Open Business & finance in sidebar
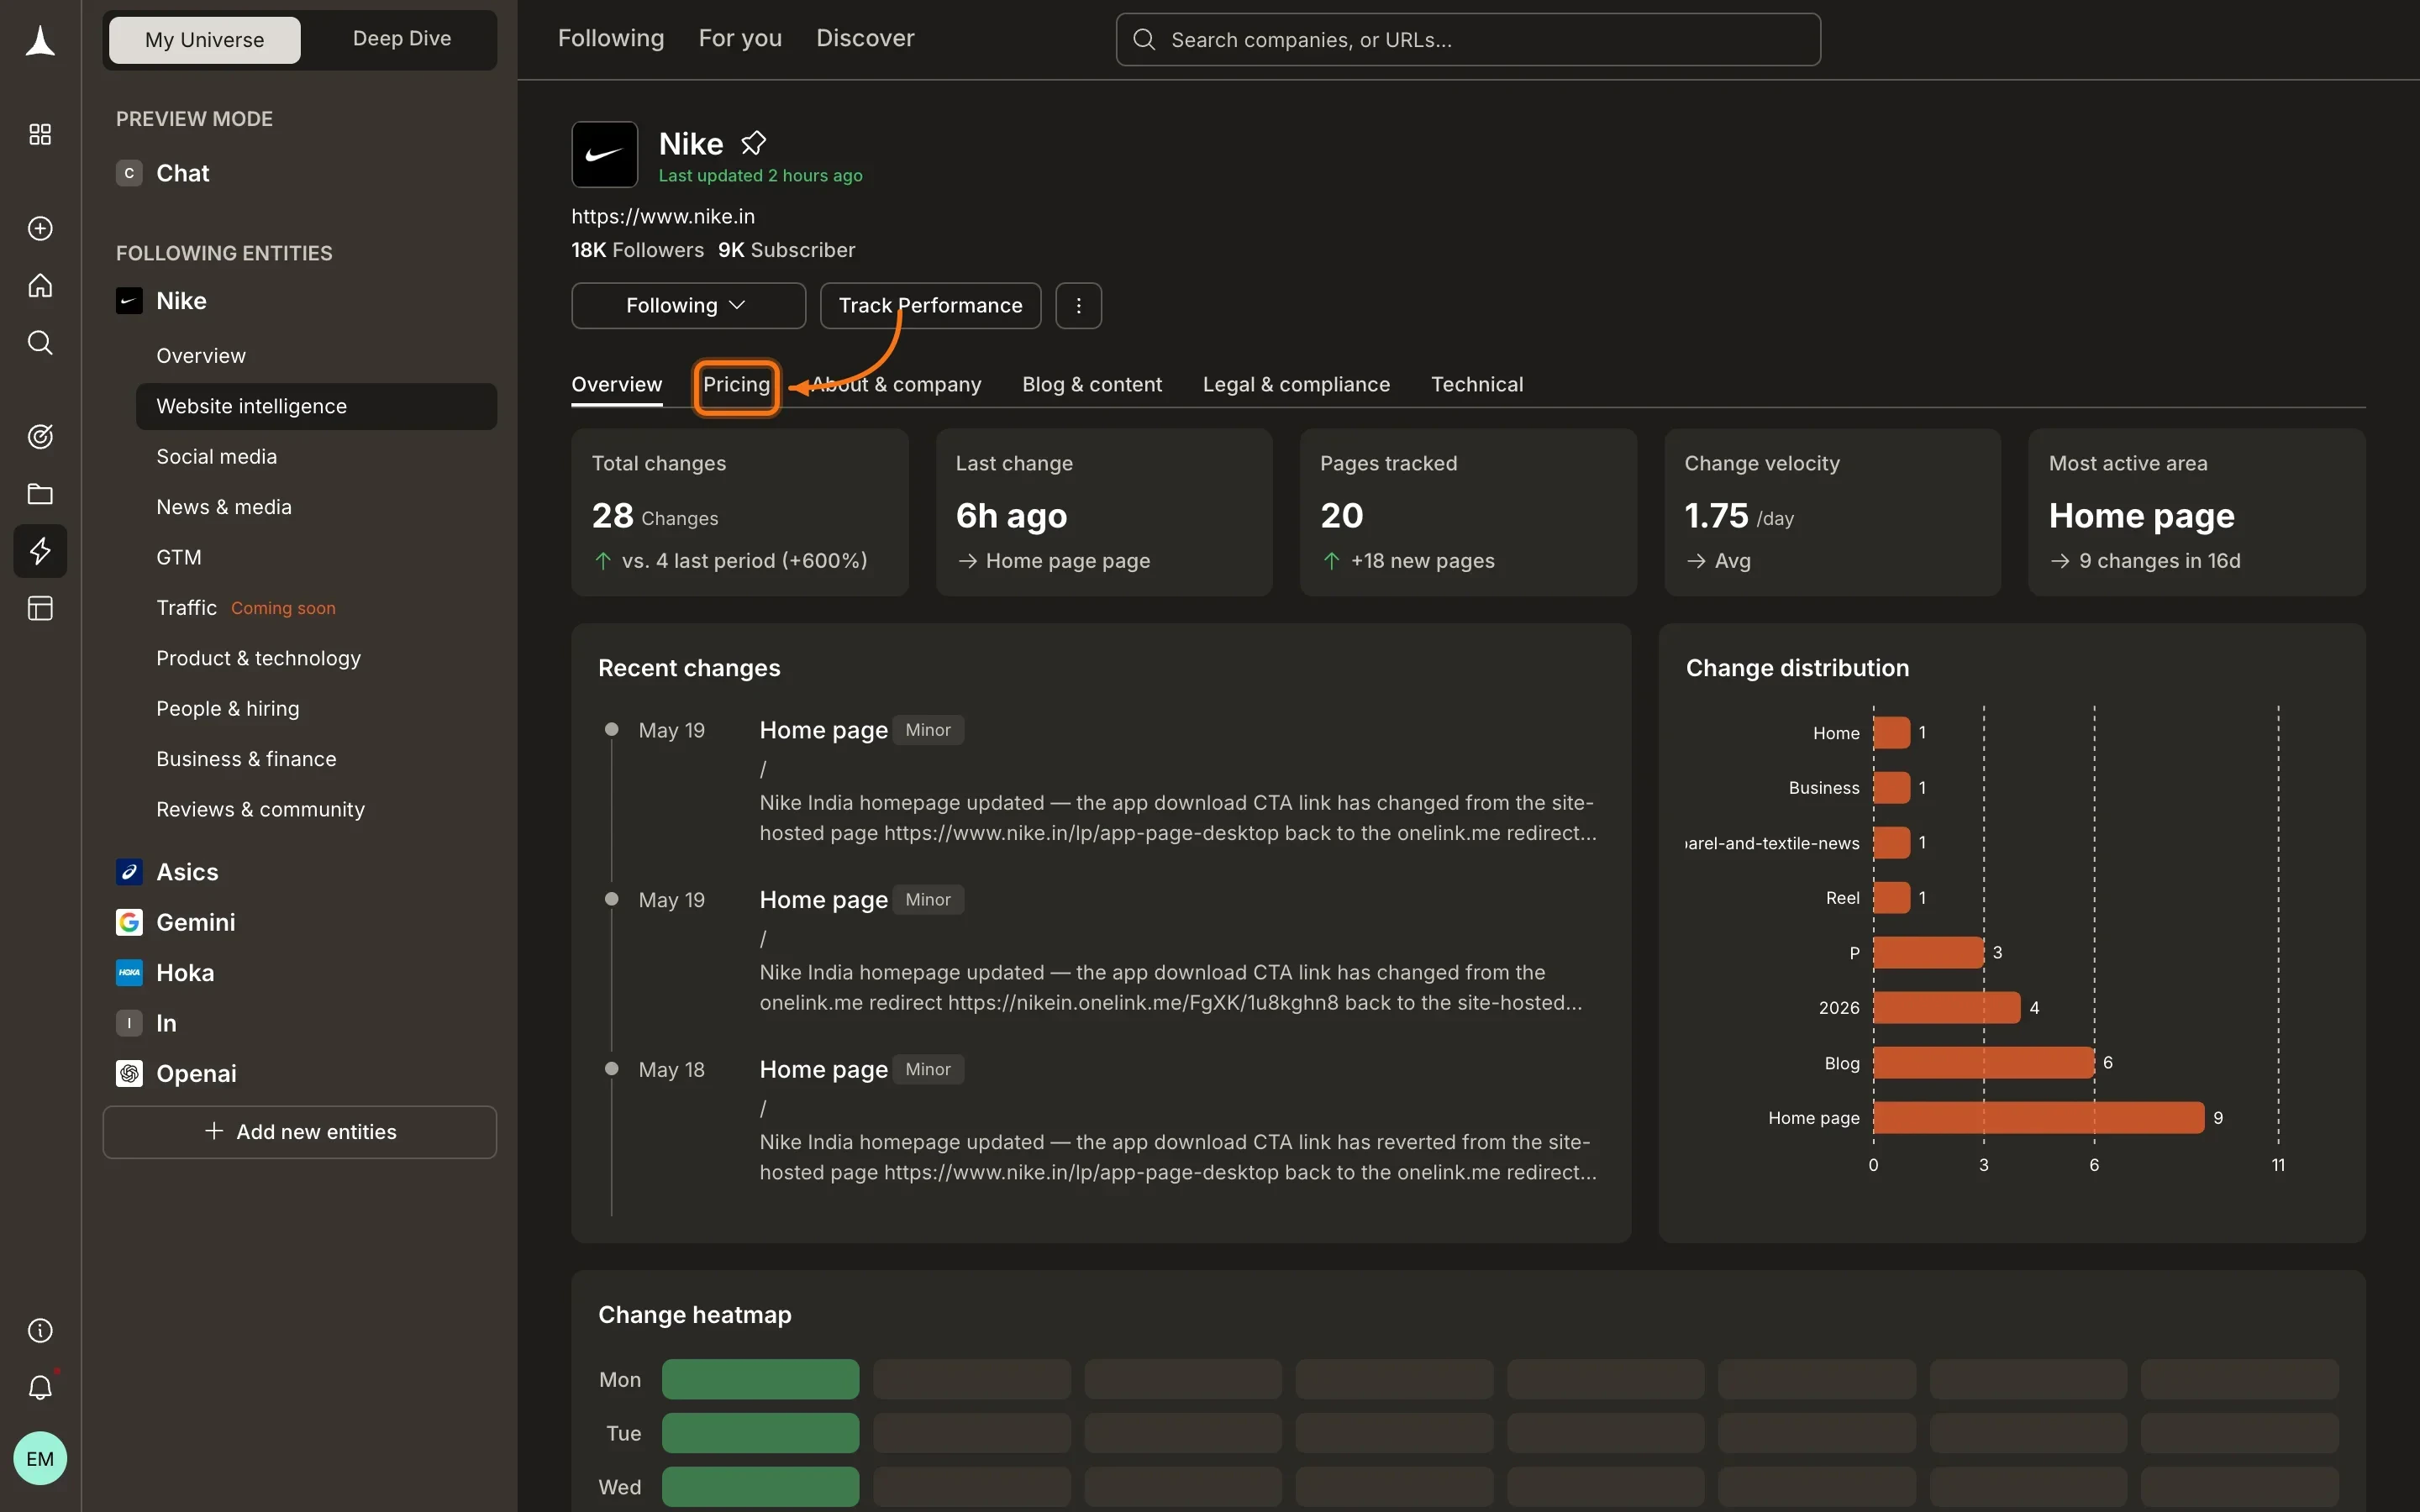Image resolution: width=2420 pixels, height=1512 pixels. click(316, 759)
